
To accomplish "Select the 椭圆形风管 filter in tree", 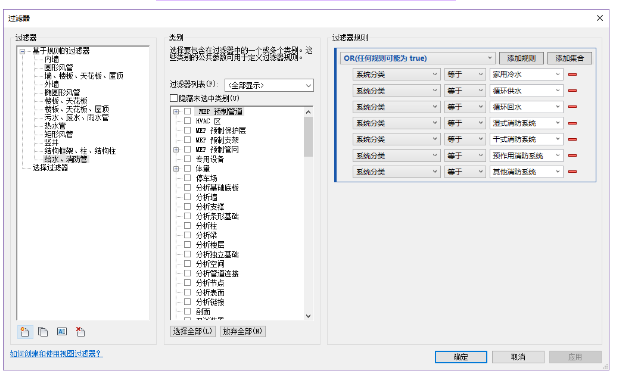I will coord(62,92).
